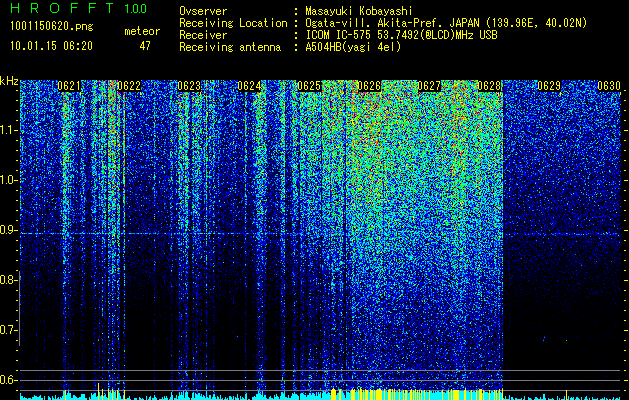The height and width of the screenshot is (400, 629).
Task: Click the meteor count value 47
Action: click(x=145, y=46)
